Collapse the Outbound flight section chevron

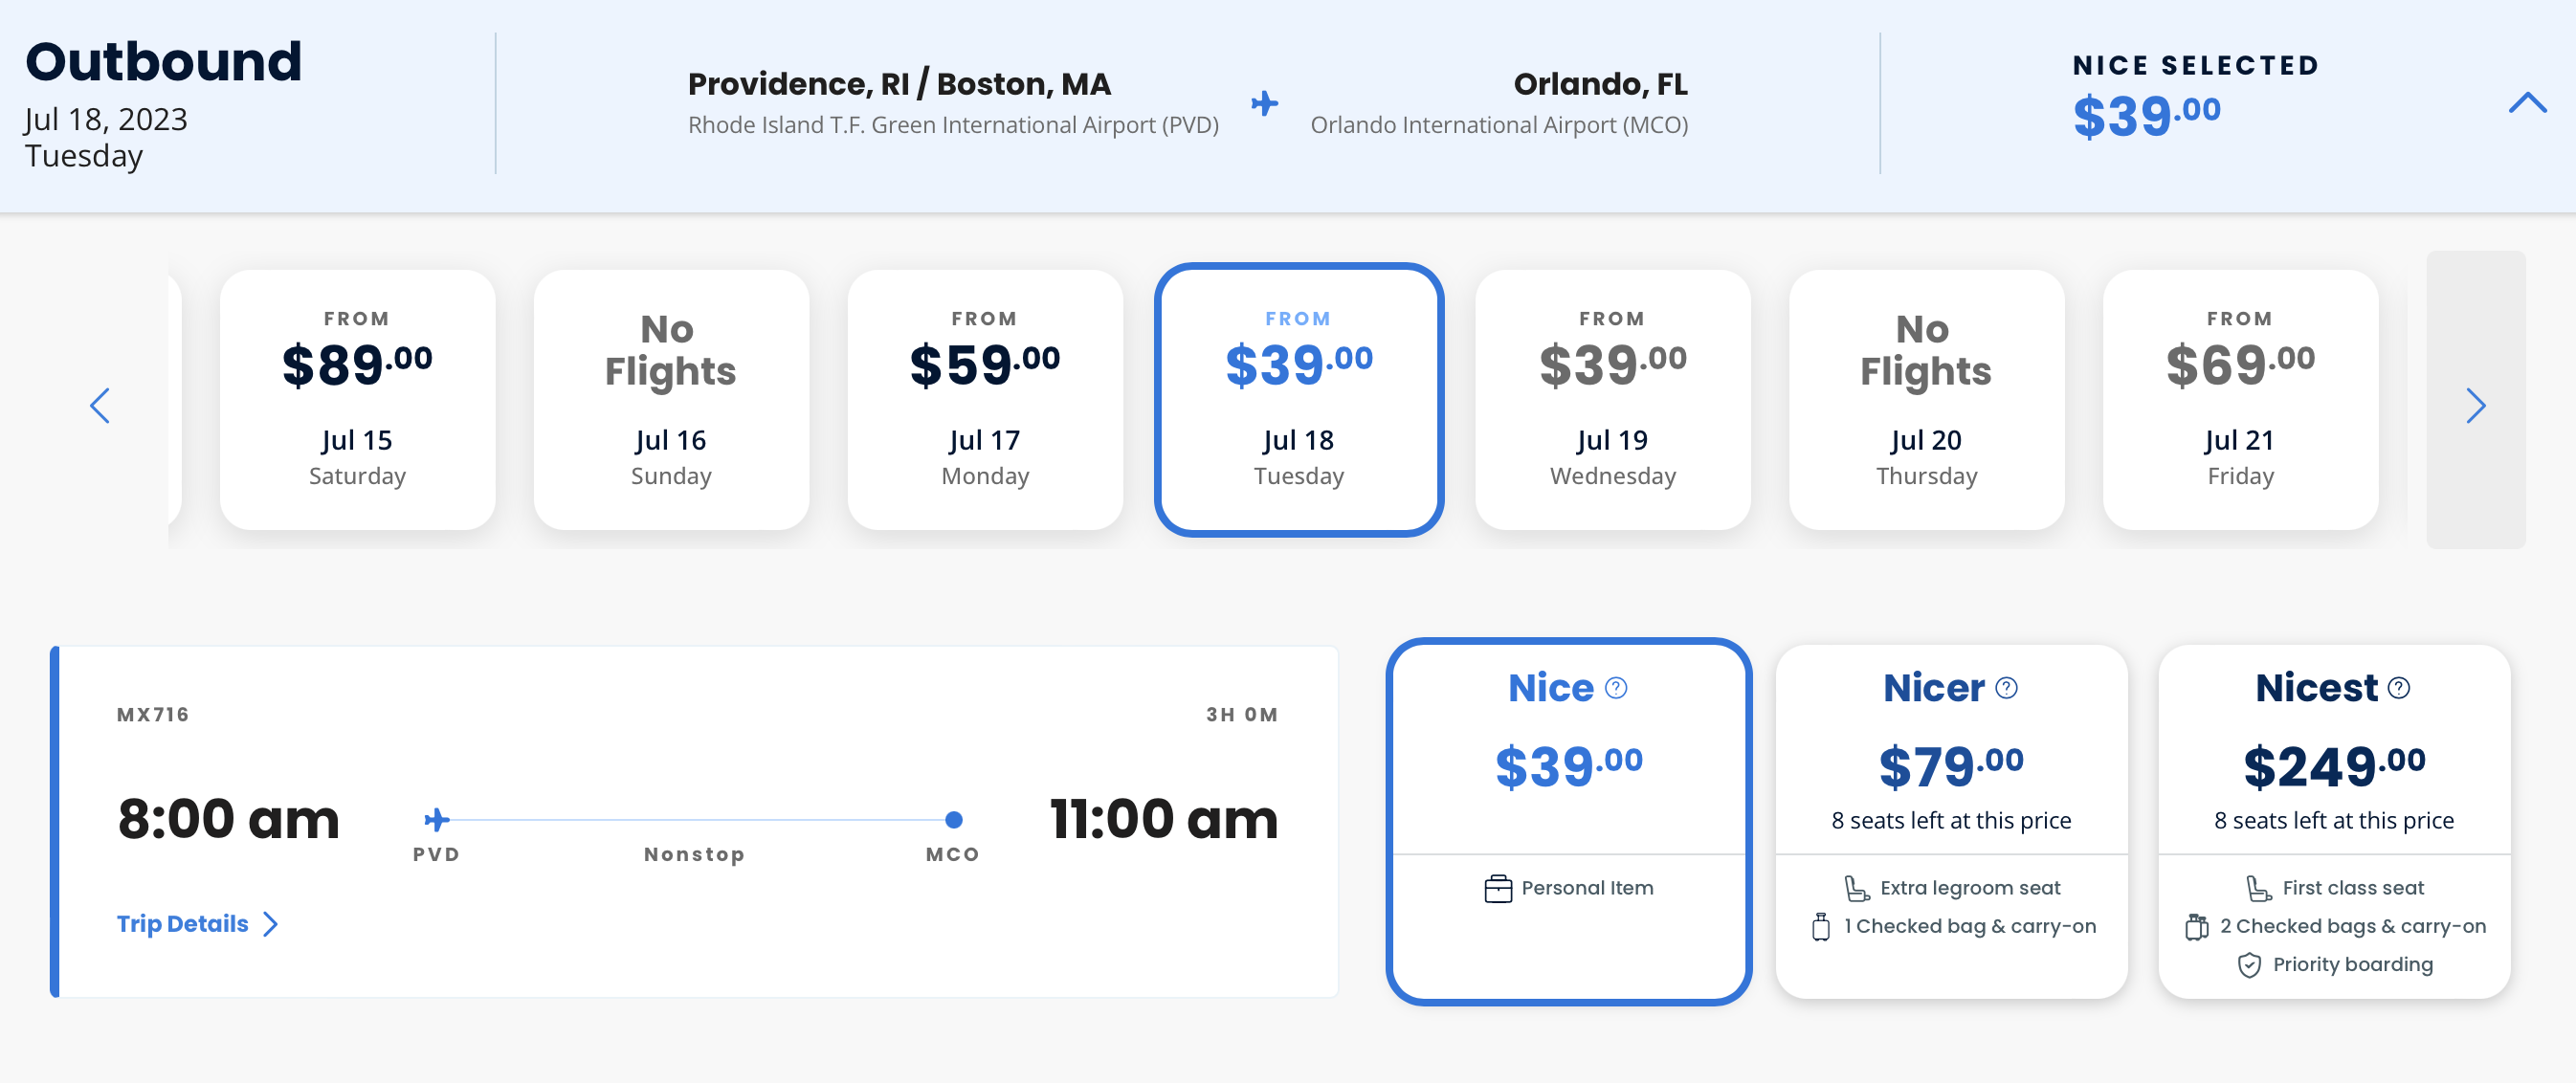pyautogui.click(x=2527, y=102)
